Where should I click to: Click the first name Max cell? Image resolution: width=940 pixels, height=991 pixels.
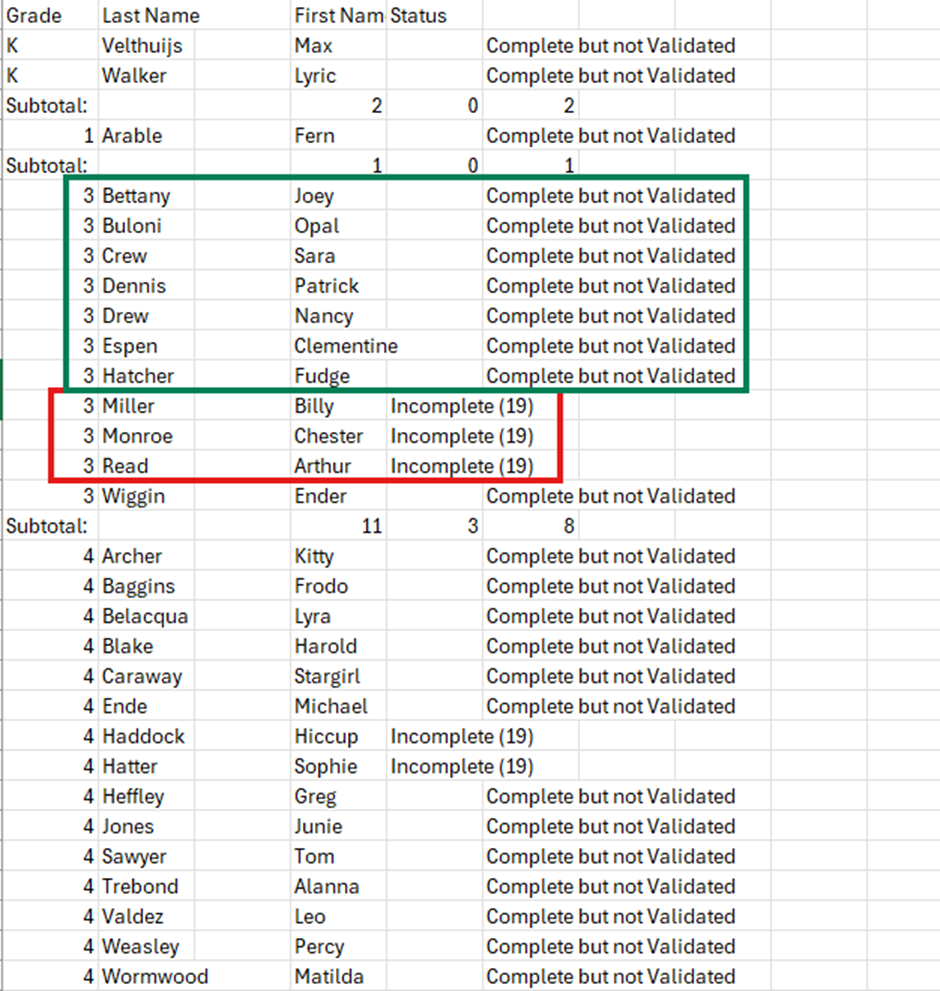click(x=338, y=46)
